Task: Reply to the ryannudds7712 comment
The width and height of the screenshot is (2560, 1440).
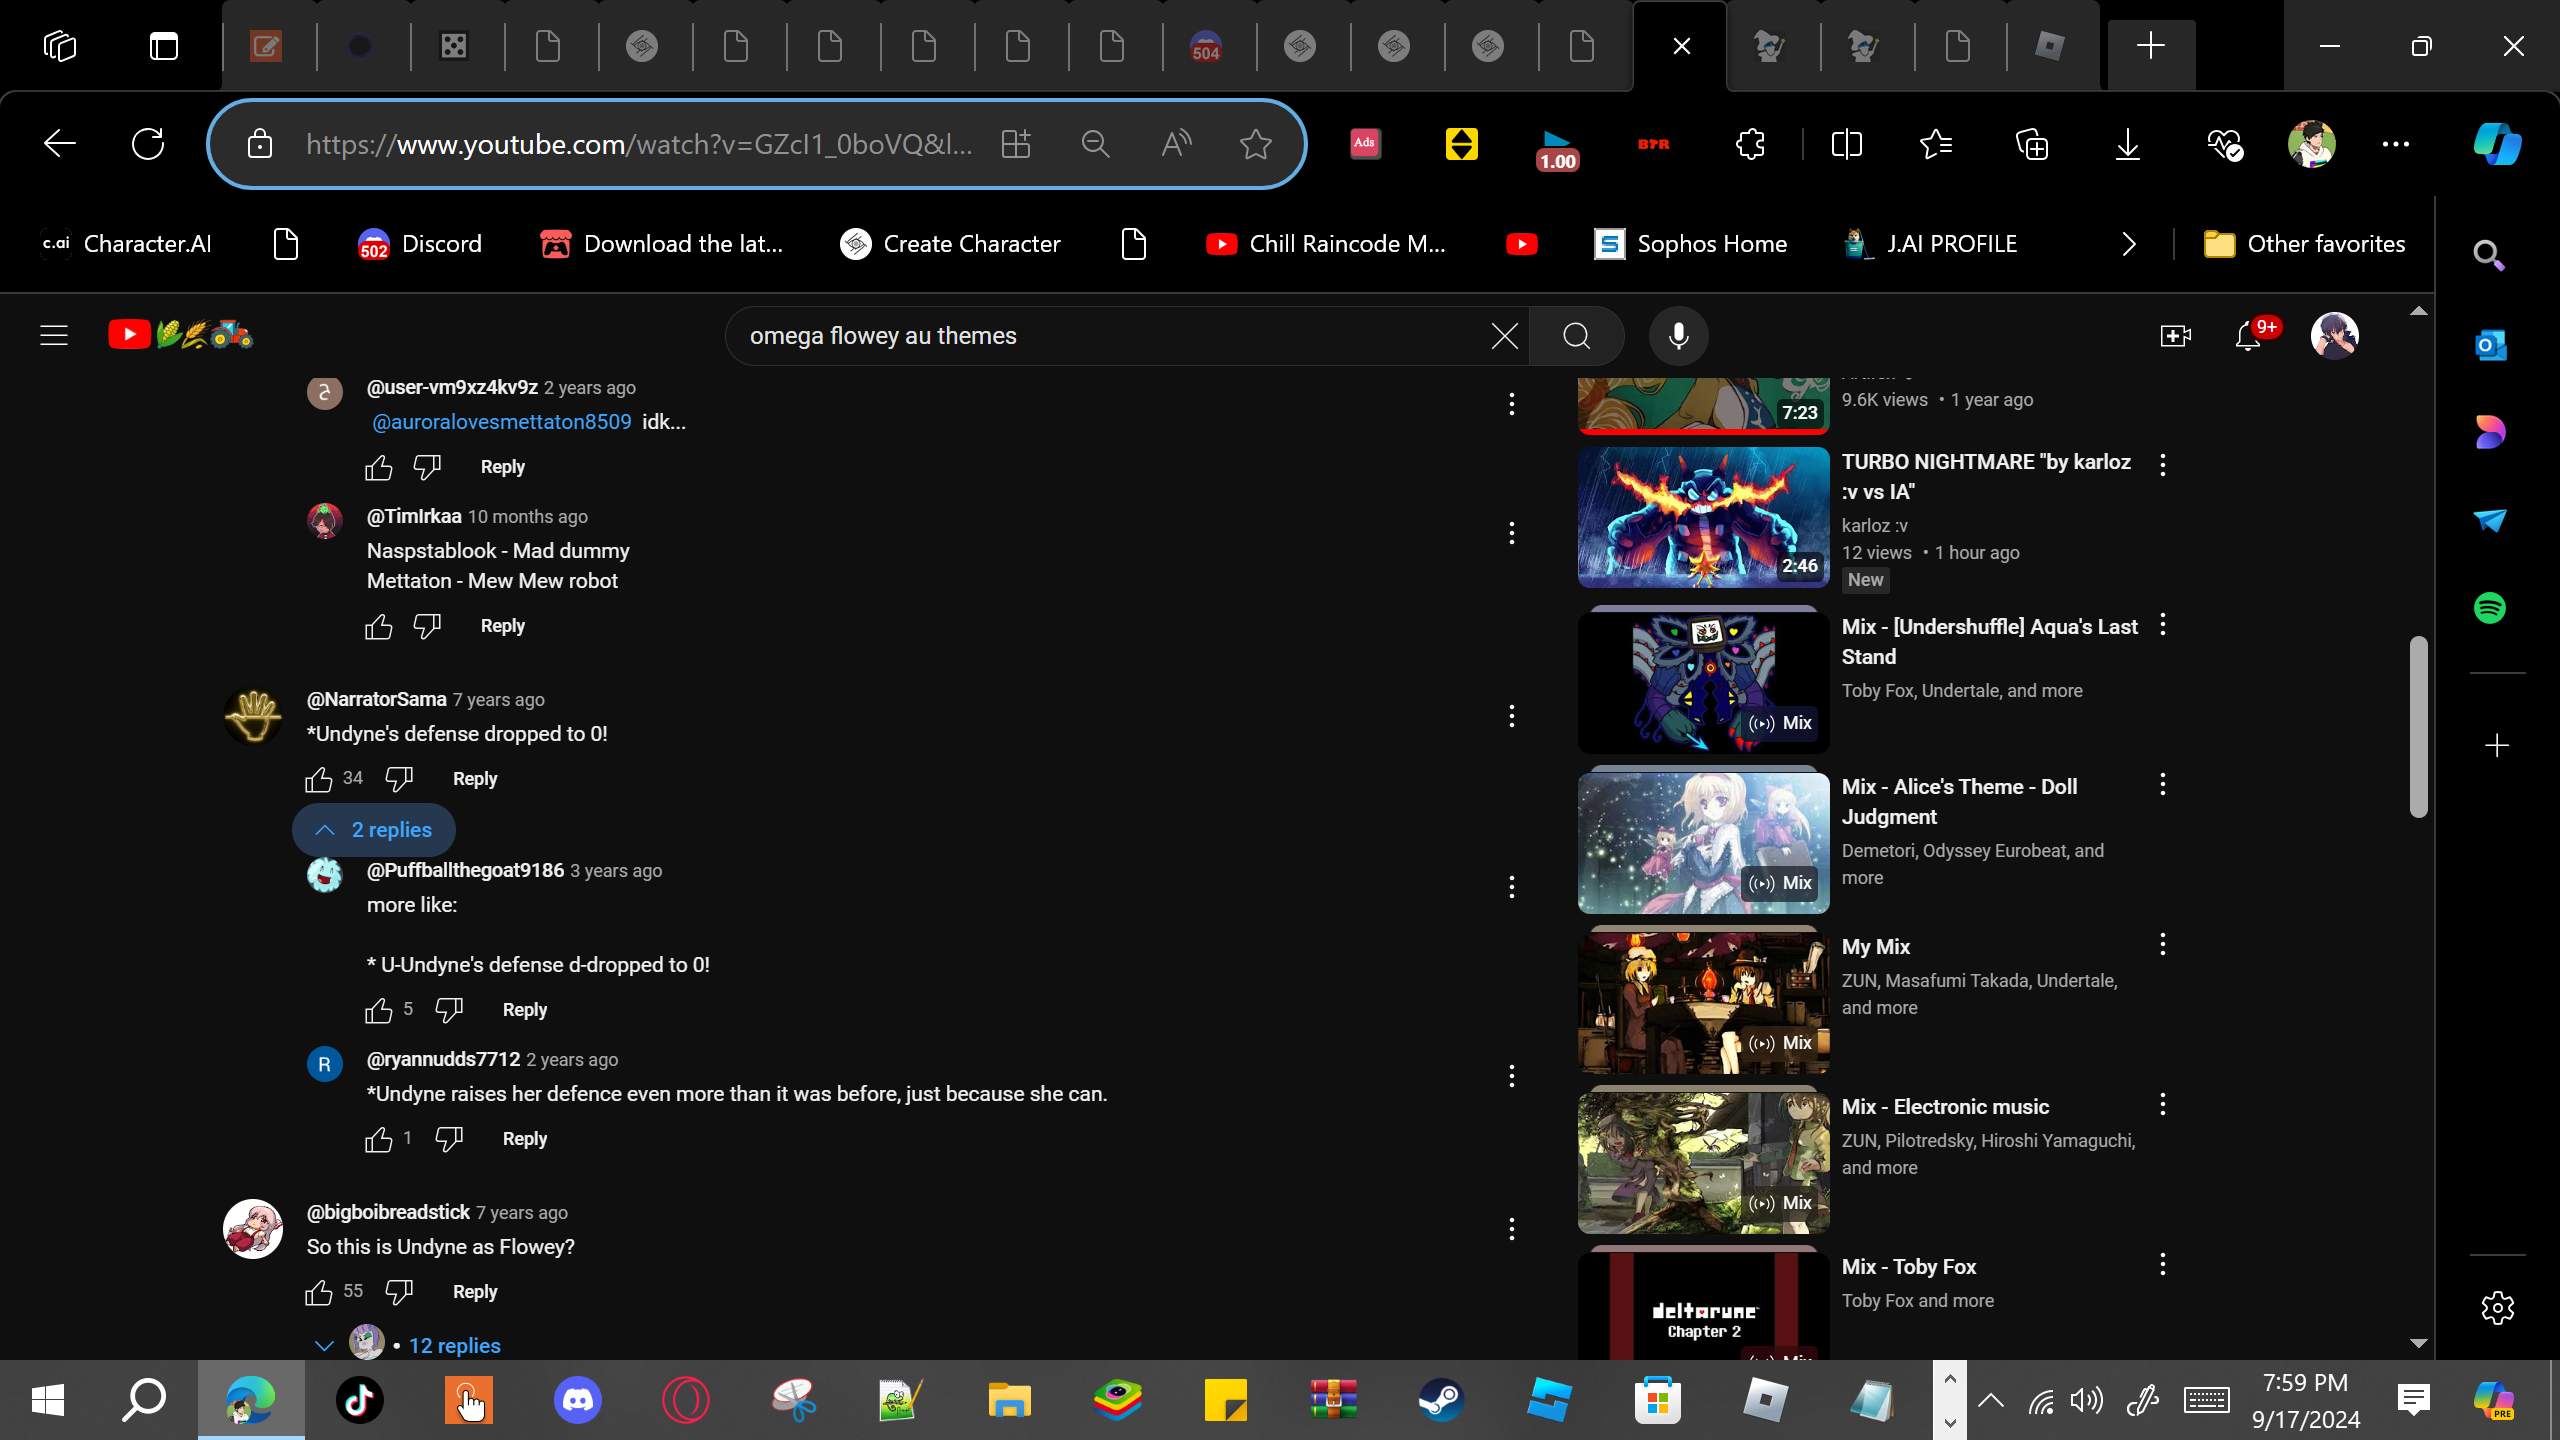Action: [x=524, y=1139]
